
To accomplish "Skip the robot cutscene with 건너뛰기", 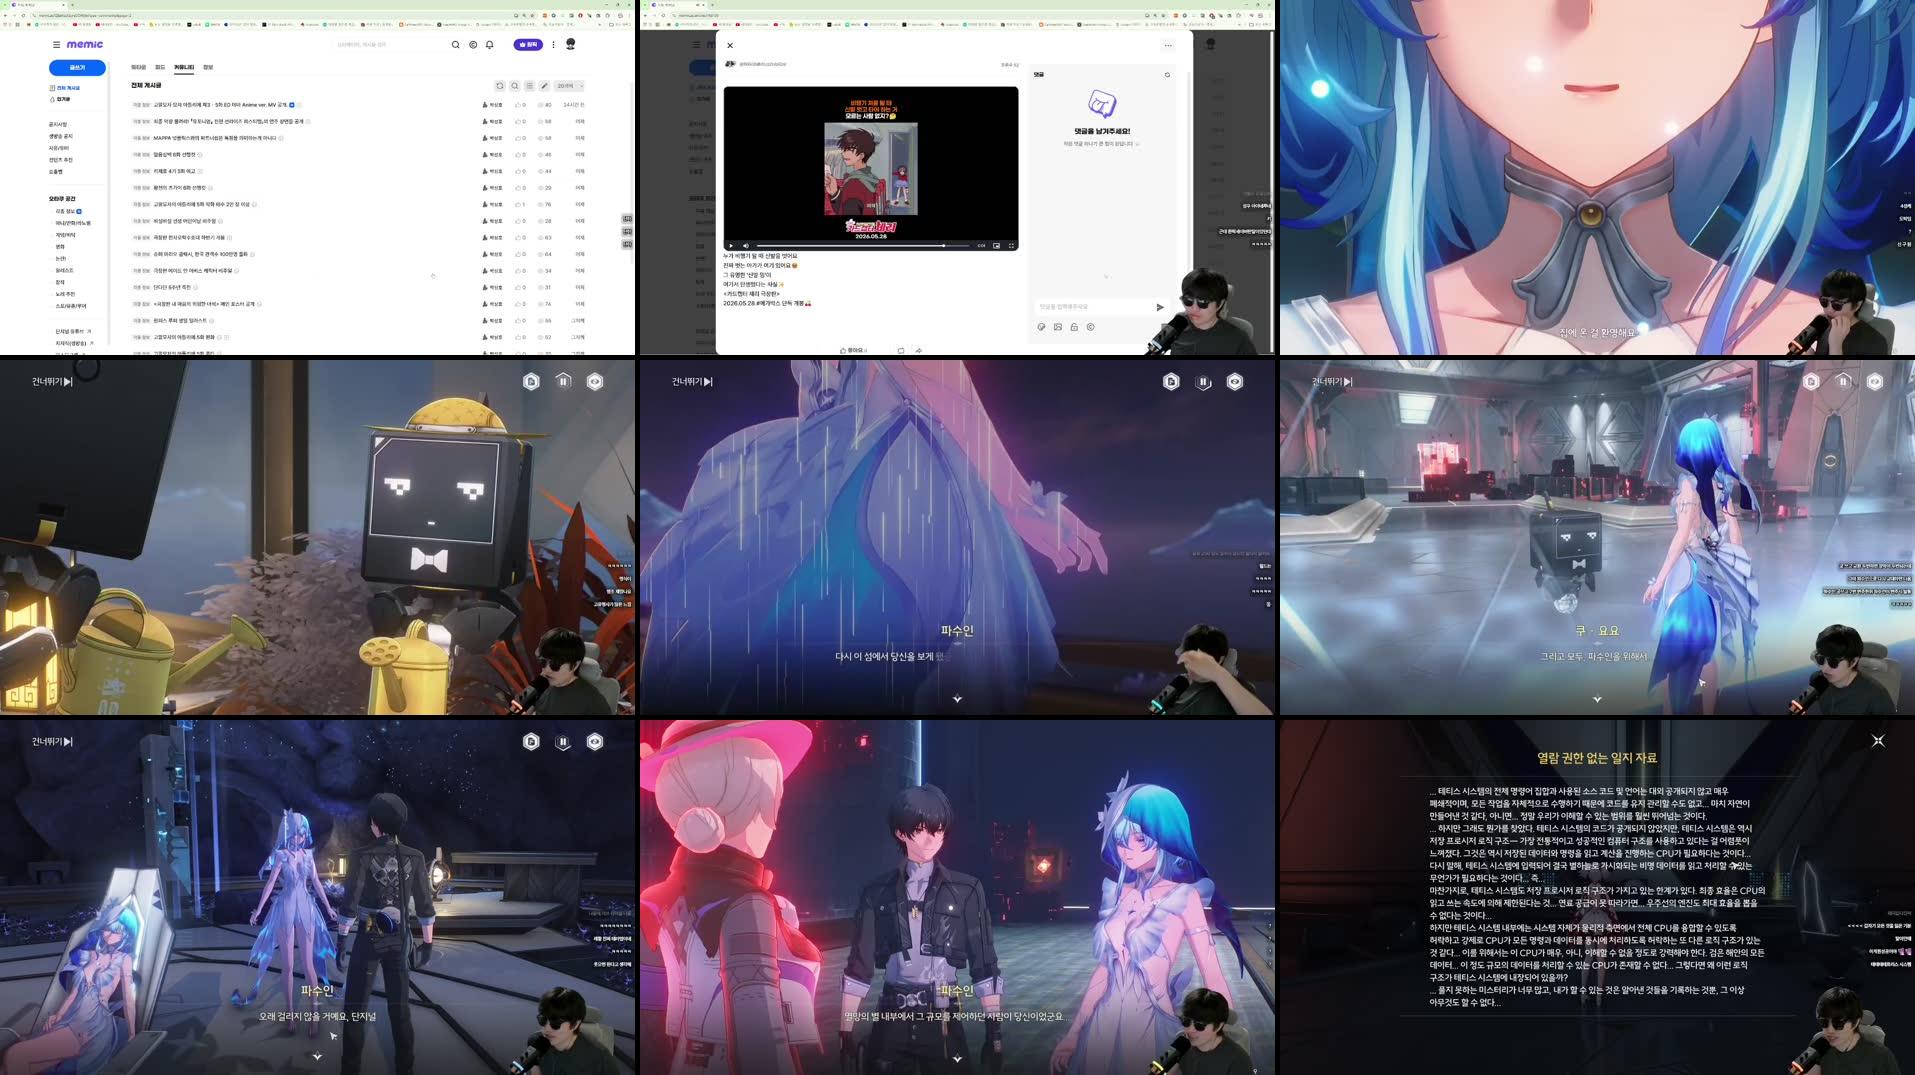I will click(x=52, y=381).
